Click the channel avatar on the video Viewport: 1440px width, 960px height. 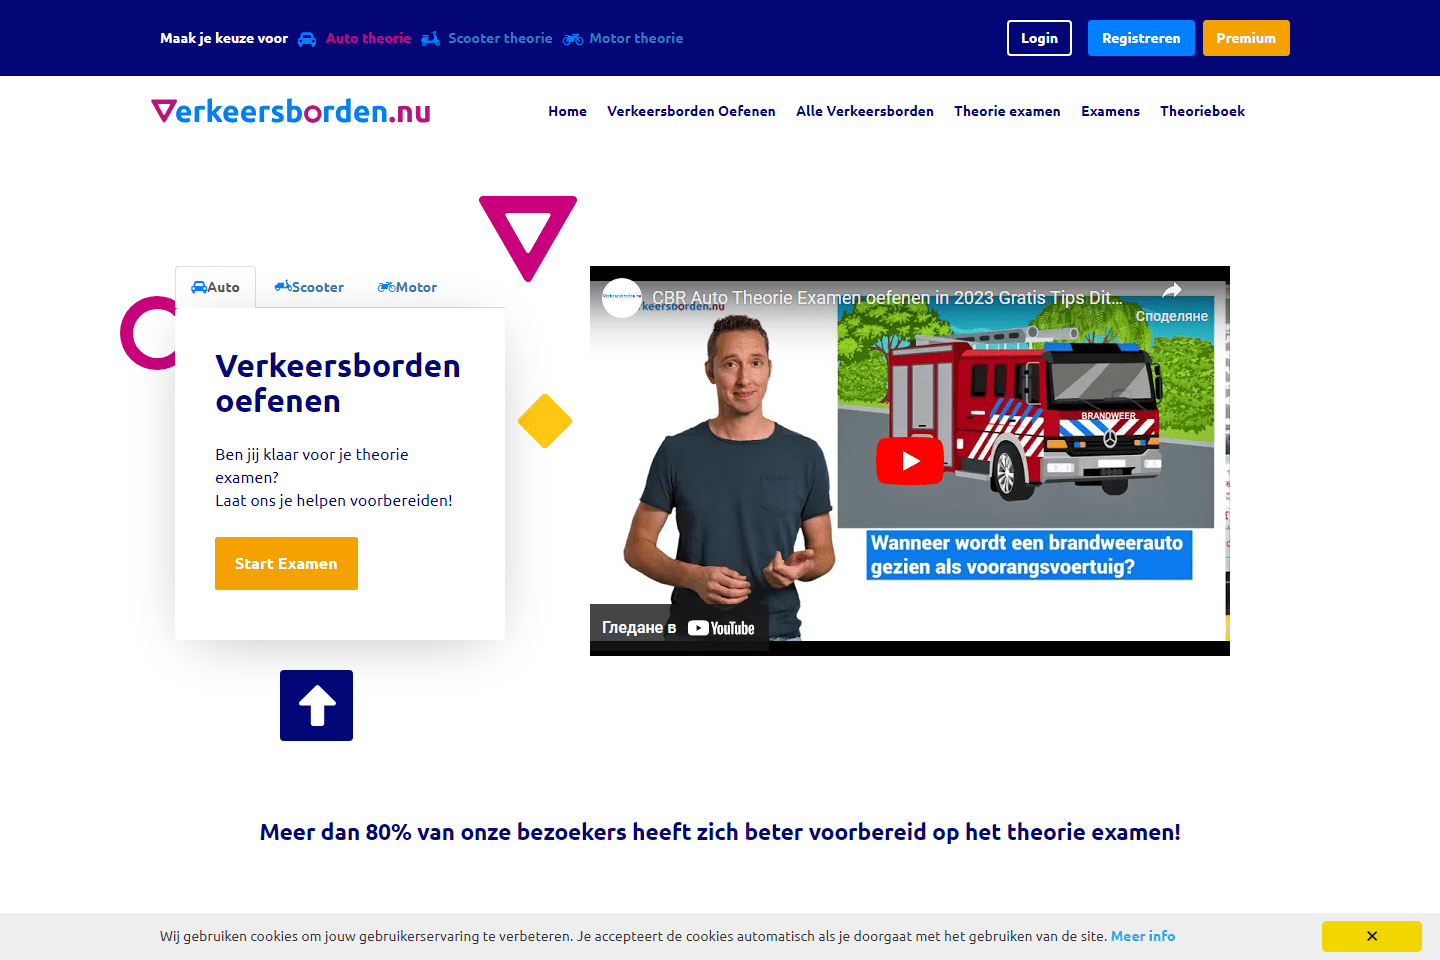tap(622, 298)
